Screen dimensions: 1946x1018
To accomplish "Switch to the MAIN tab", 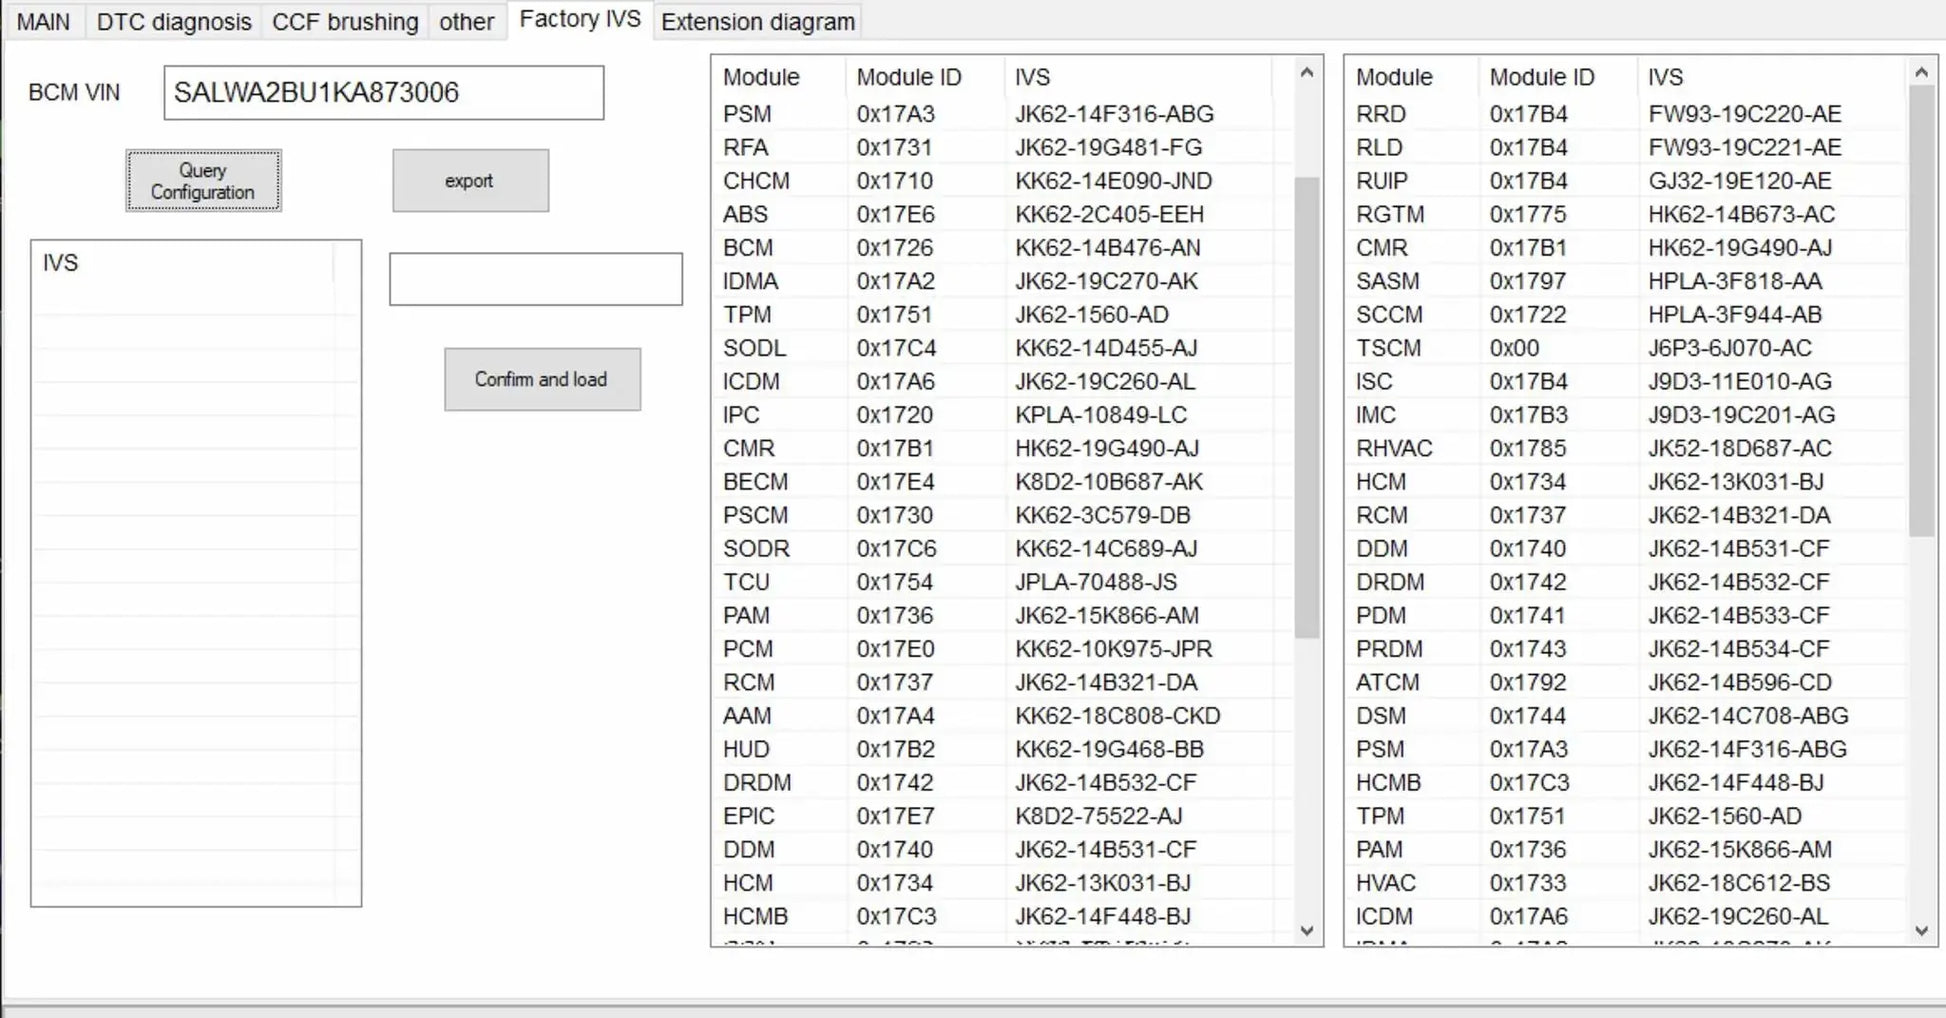I will click(44, 21).
